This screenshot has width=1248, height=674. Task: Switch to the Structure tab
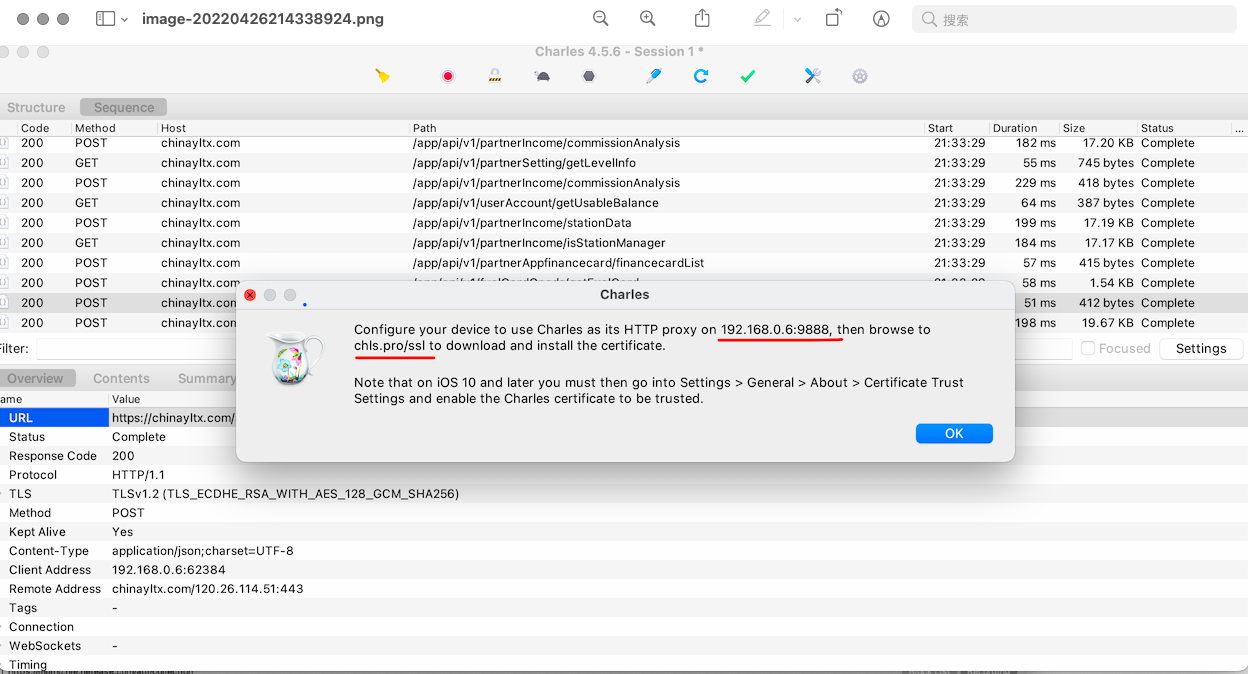point(36,107)
